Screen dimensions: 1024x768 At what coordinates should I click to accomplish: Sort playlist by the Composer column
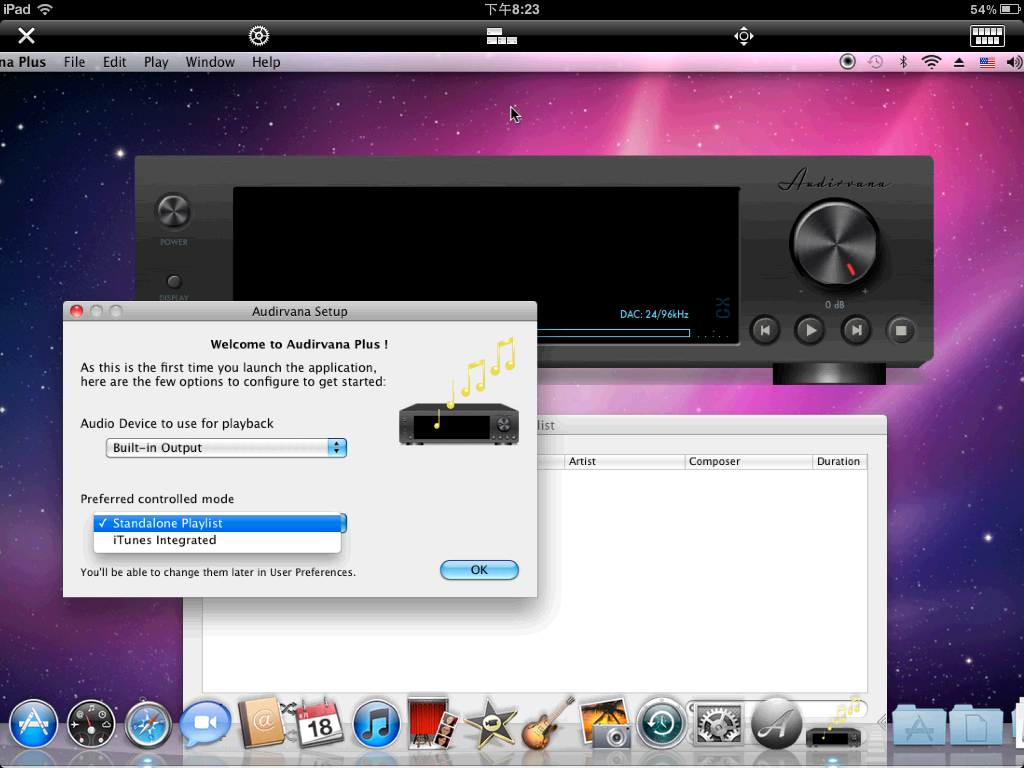(748, 462)
